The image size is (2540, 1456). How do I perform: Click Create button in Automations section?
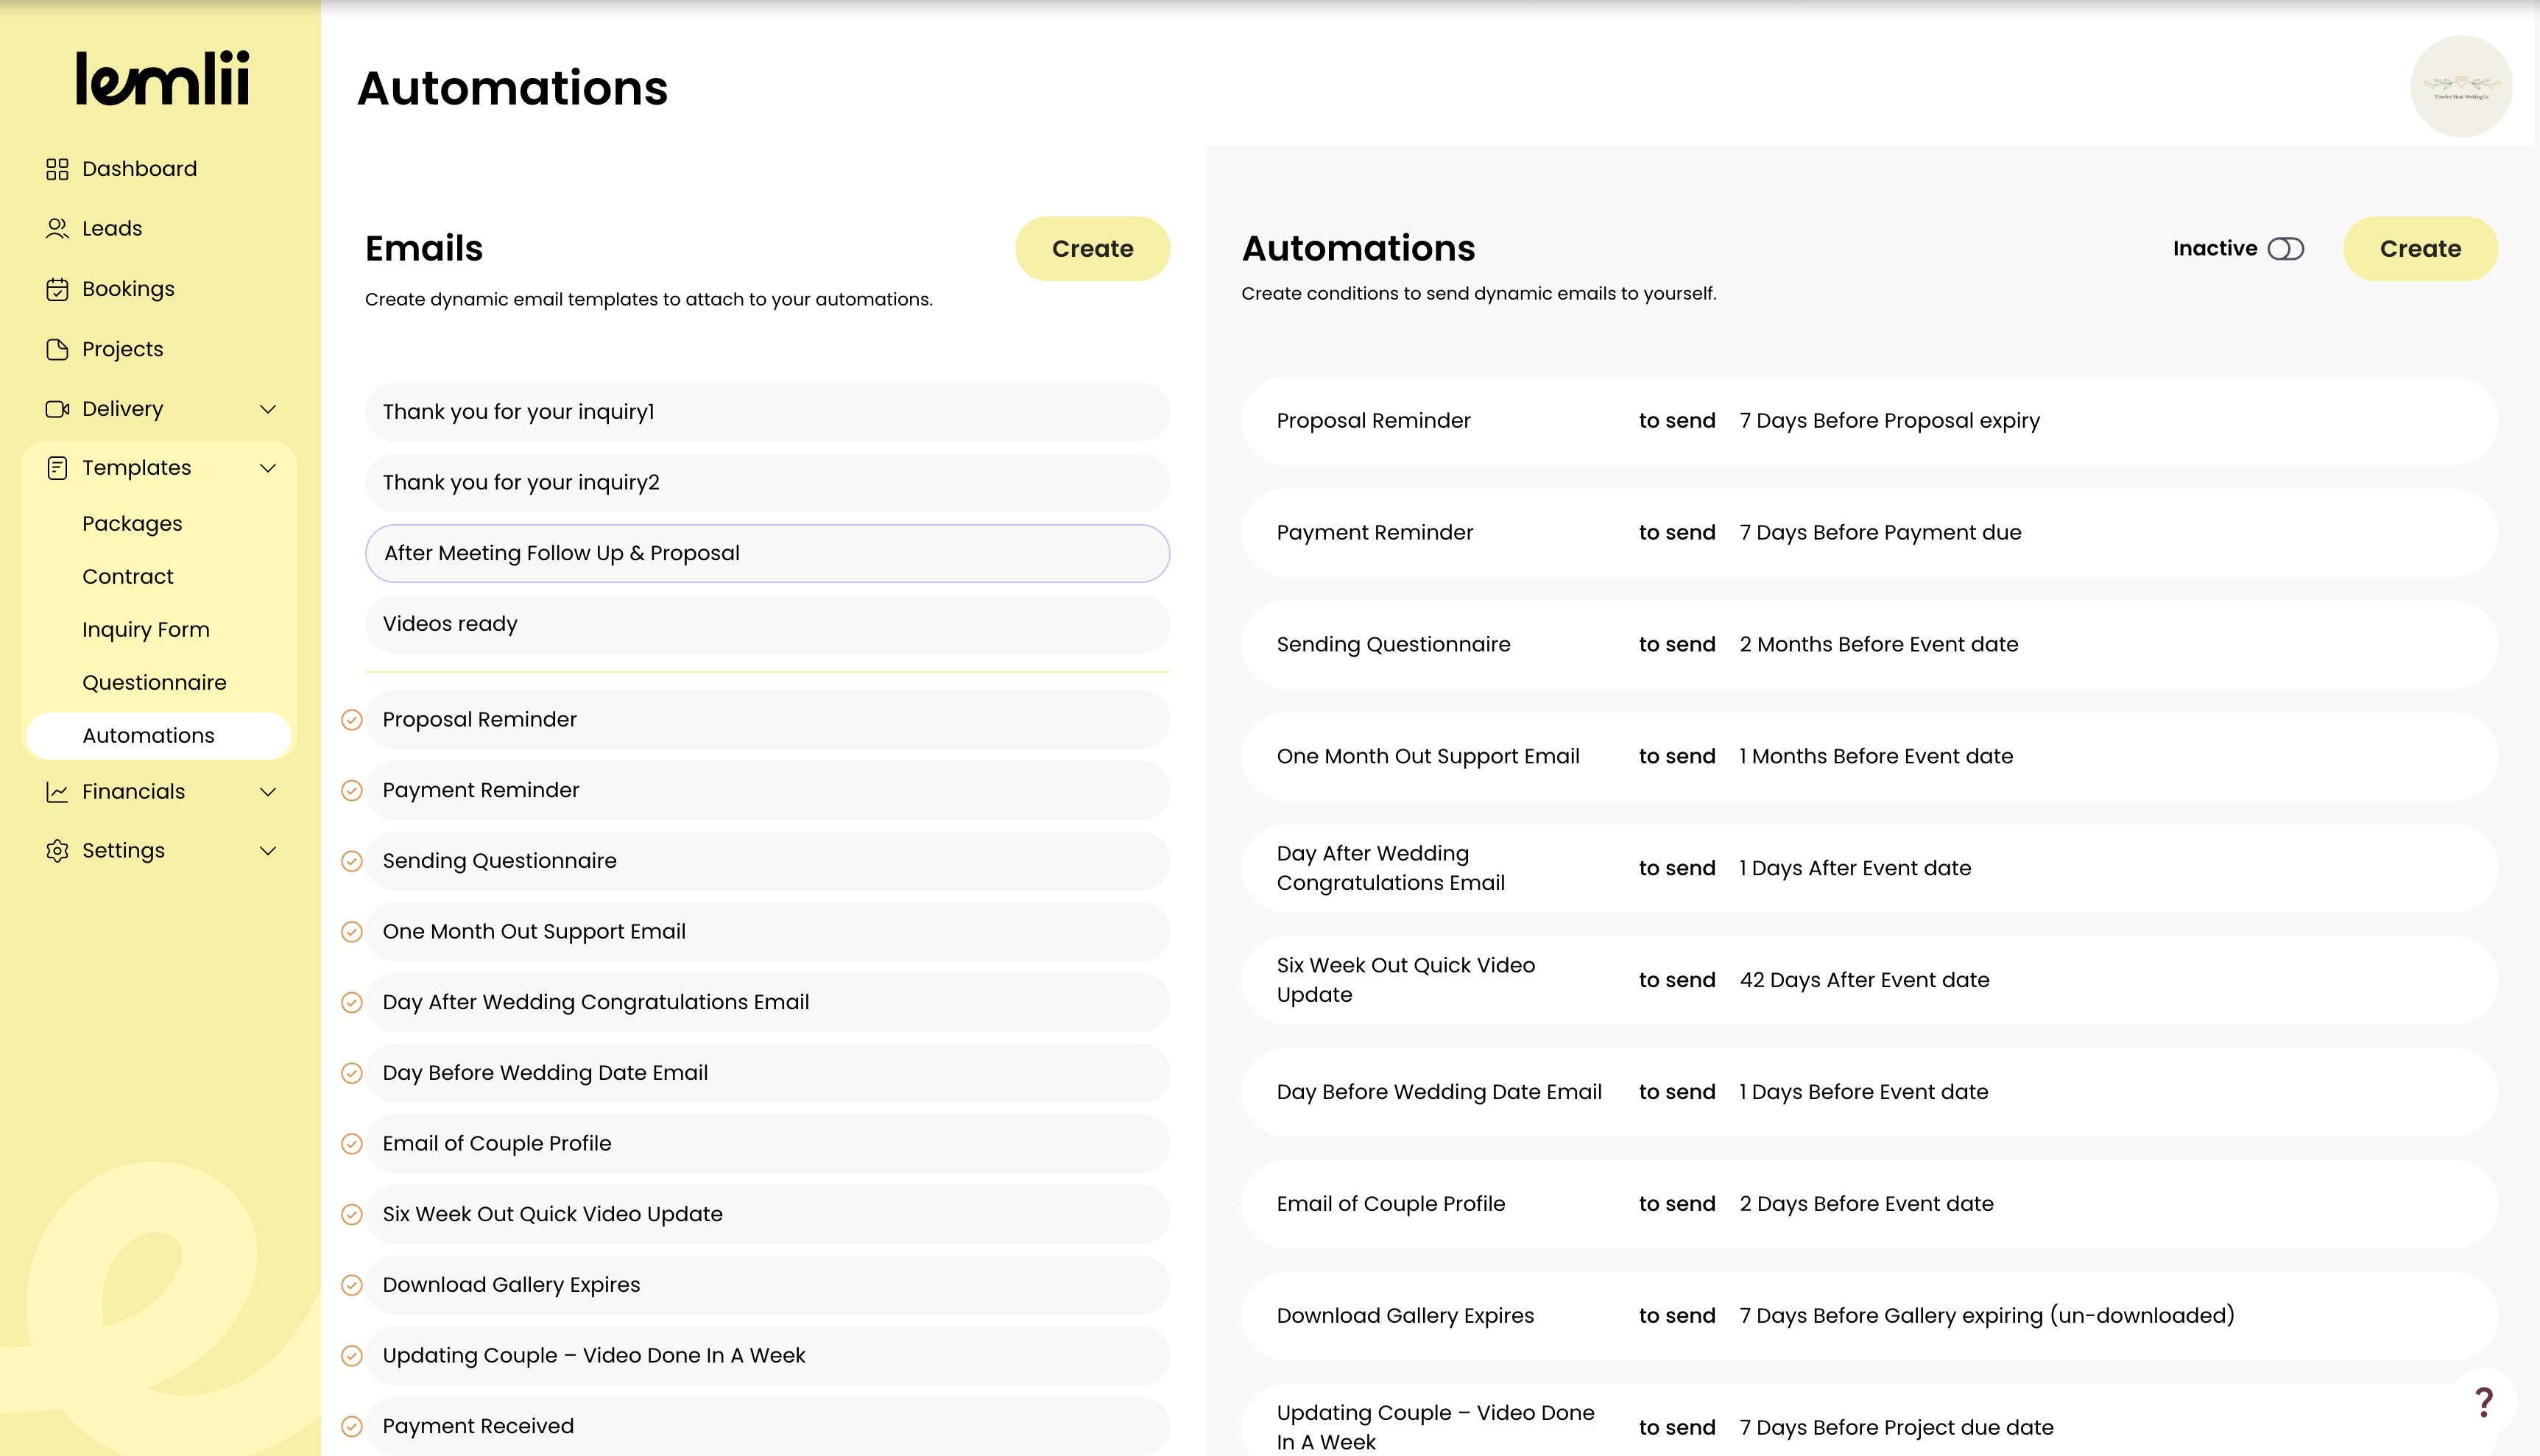coord(2420,249)
